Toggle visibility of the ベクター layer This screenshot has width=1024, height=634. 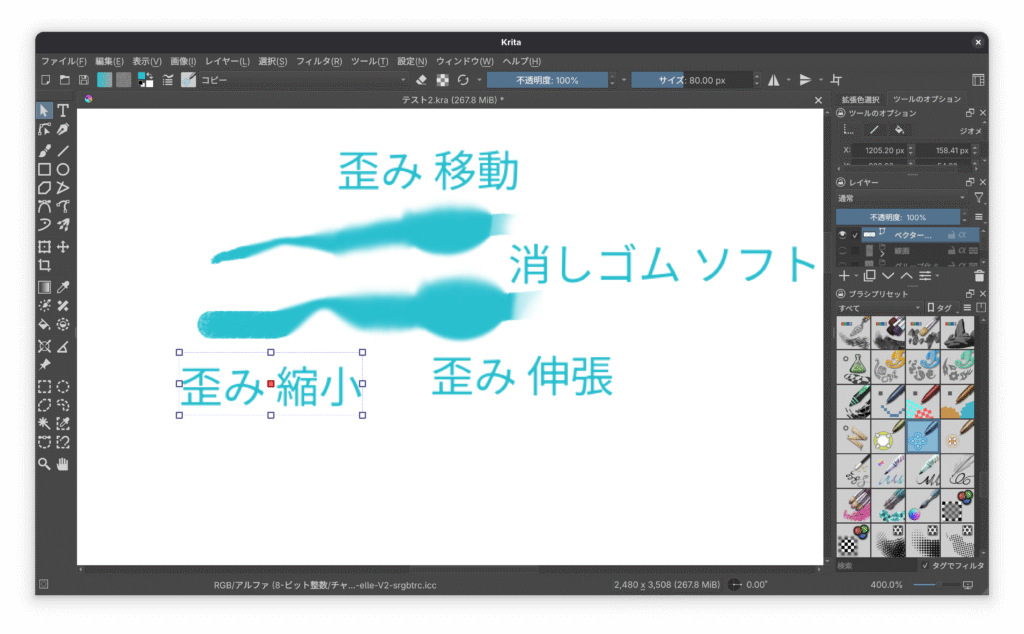click(842, 234)
